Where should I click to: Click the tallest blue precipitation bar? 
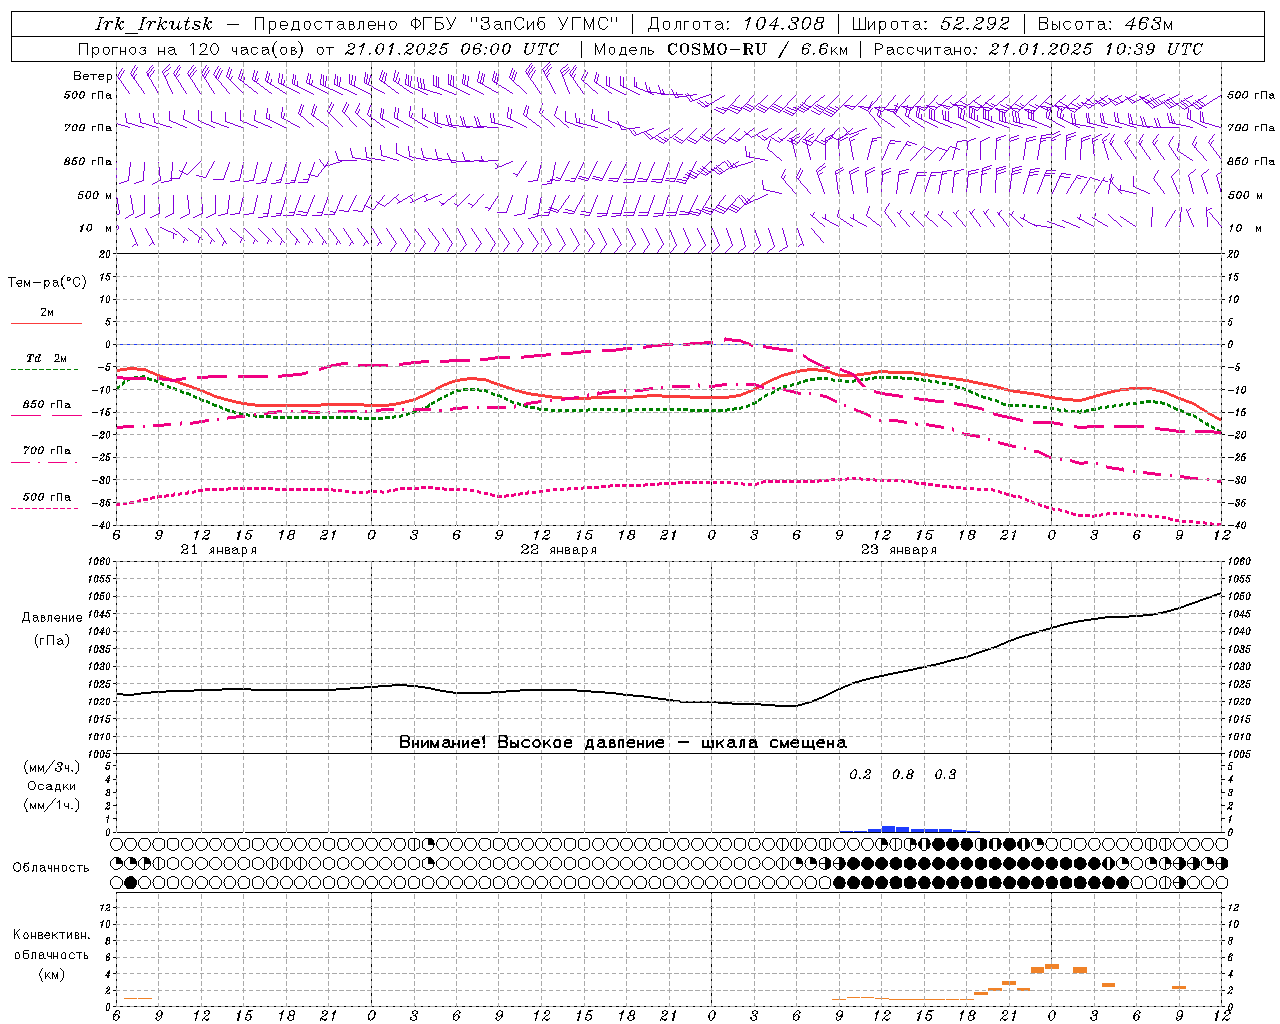(888, 829)
